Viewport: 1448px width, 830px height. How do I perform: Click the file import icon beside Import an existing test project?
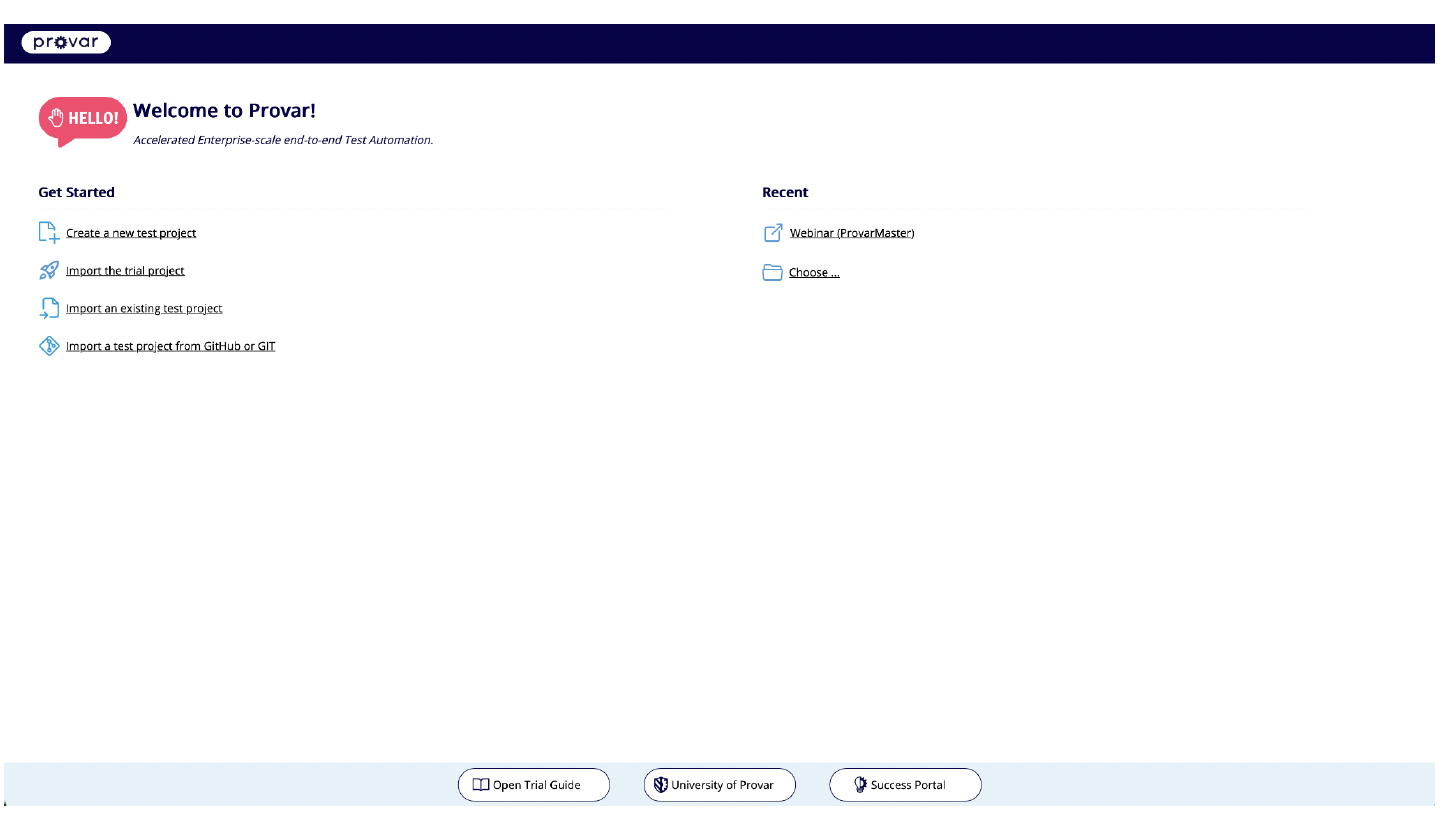pos(49,309)
